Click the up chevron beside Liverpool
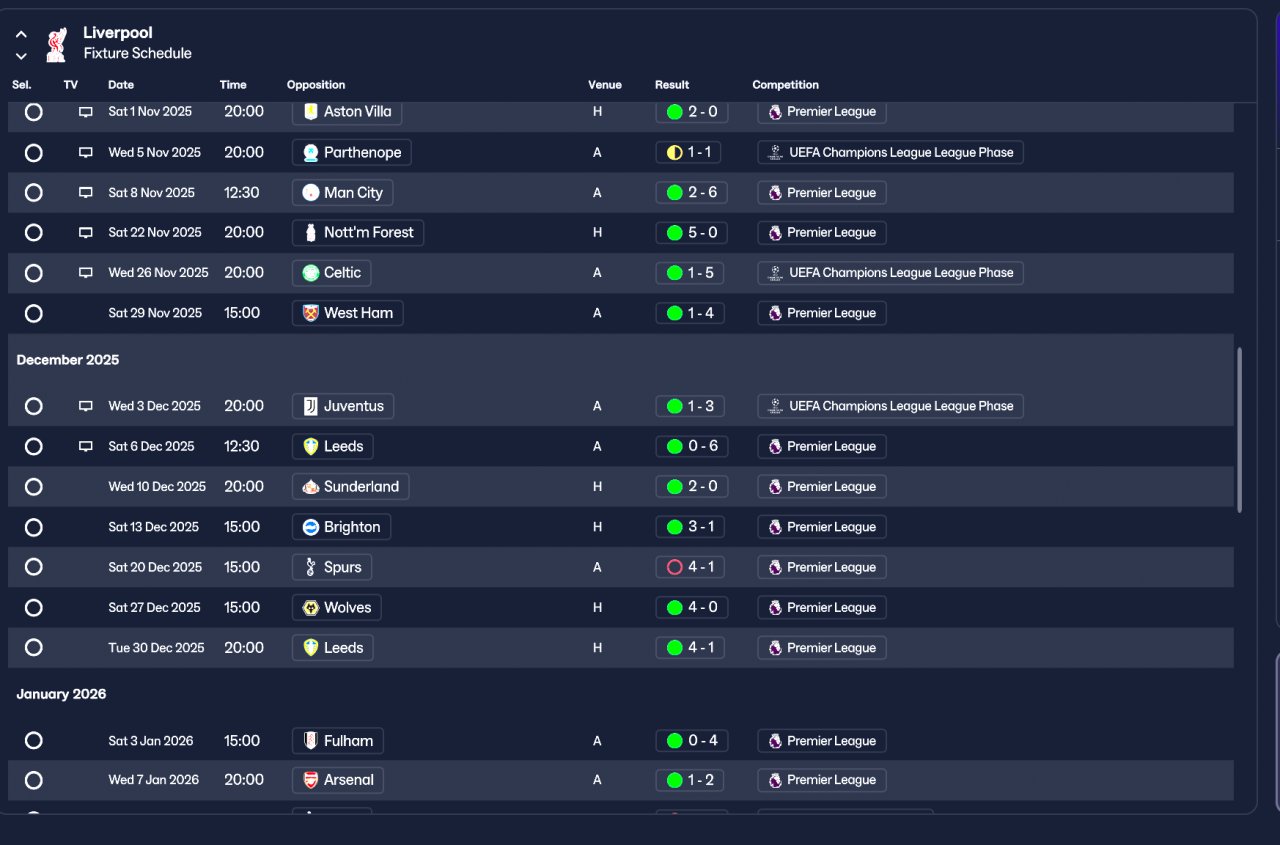The width and height of the screenshot is (1280, 845). click(x=21, y=35)
